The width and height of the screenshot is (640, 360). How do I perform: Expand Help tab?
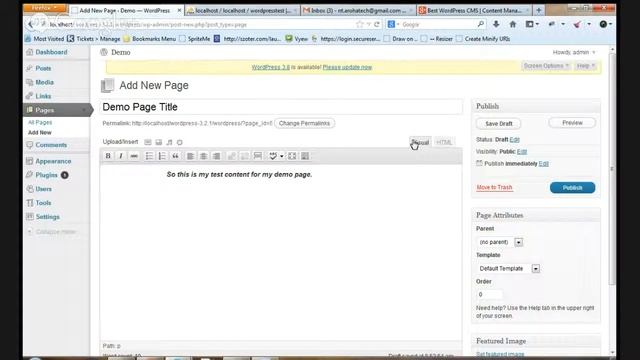586,66
